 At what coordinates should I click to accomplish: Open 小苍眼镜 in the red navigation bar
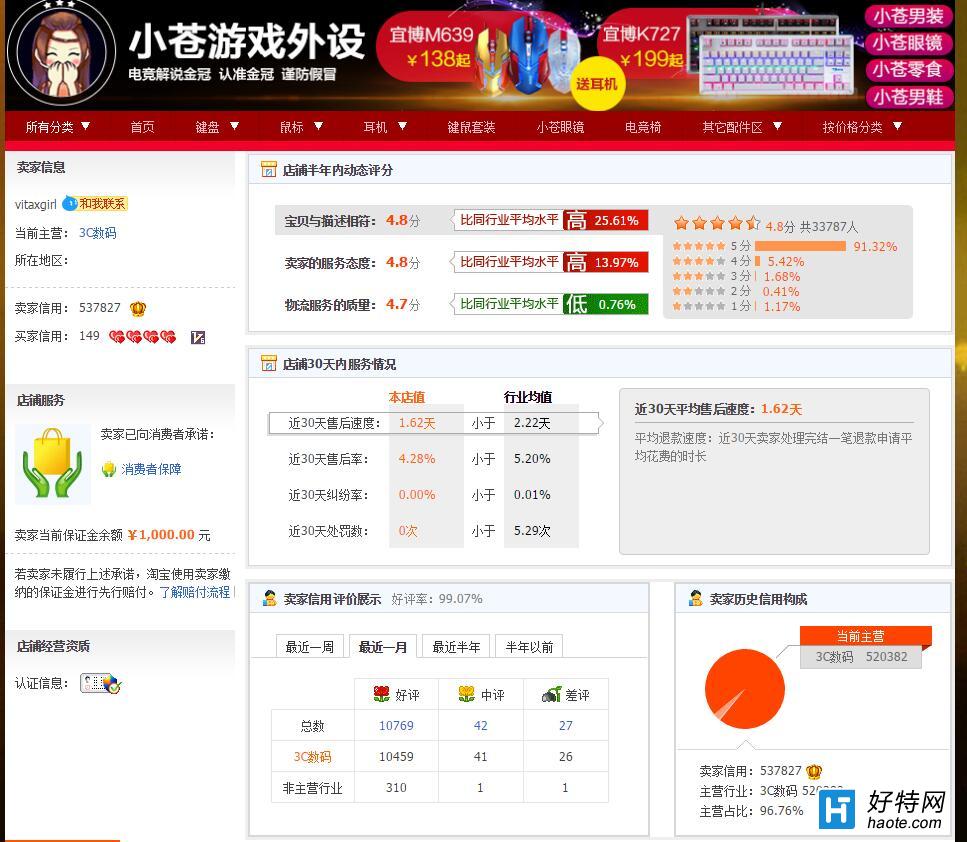[x=560, y=127]
